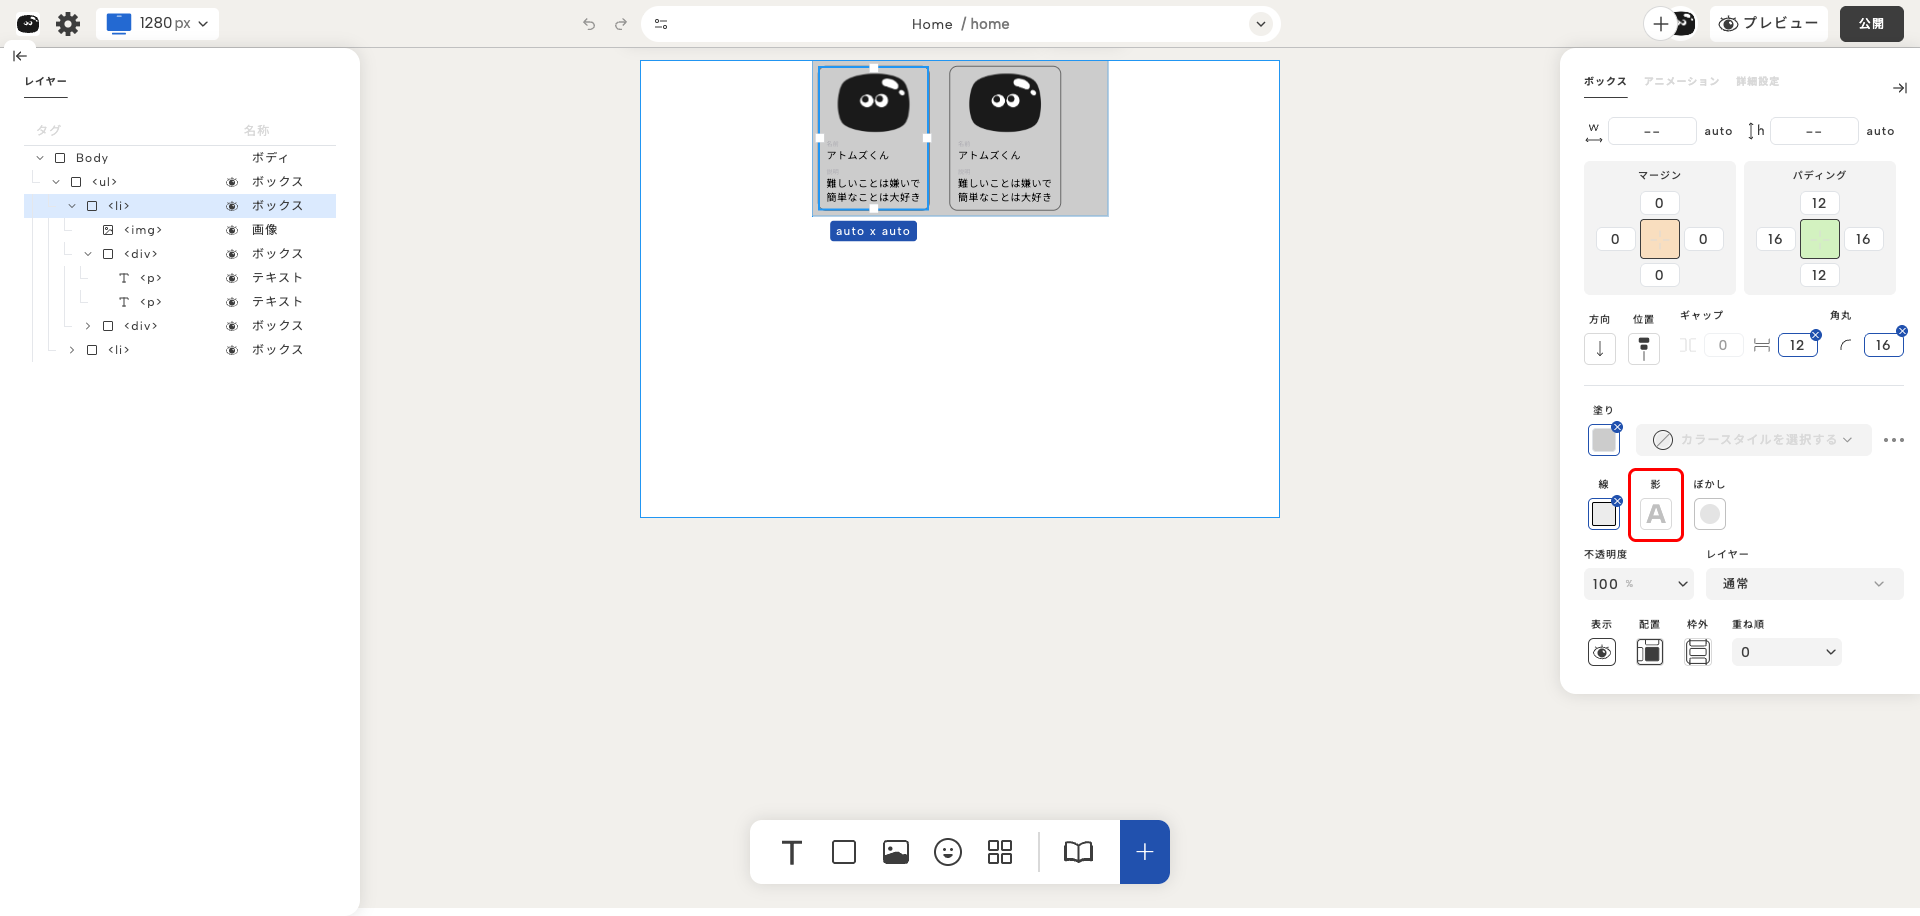
Task: Open the components grid tool
Action: (x=1000, y=852)
